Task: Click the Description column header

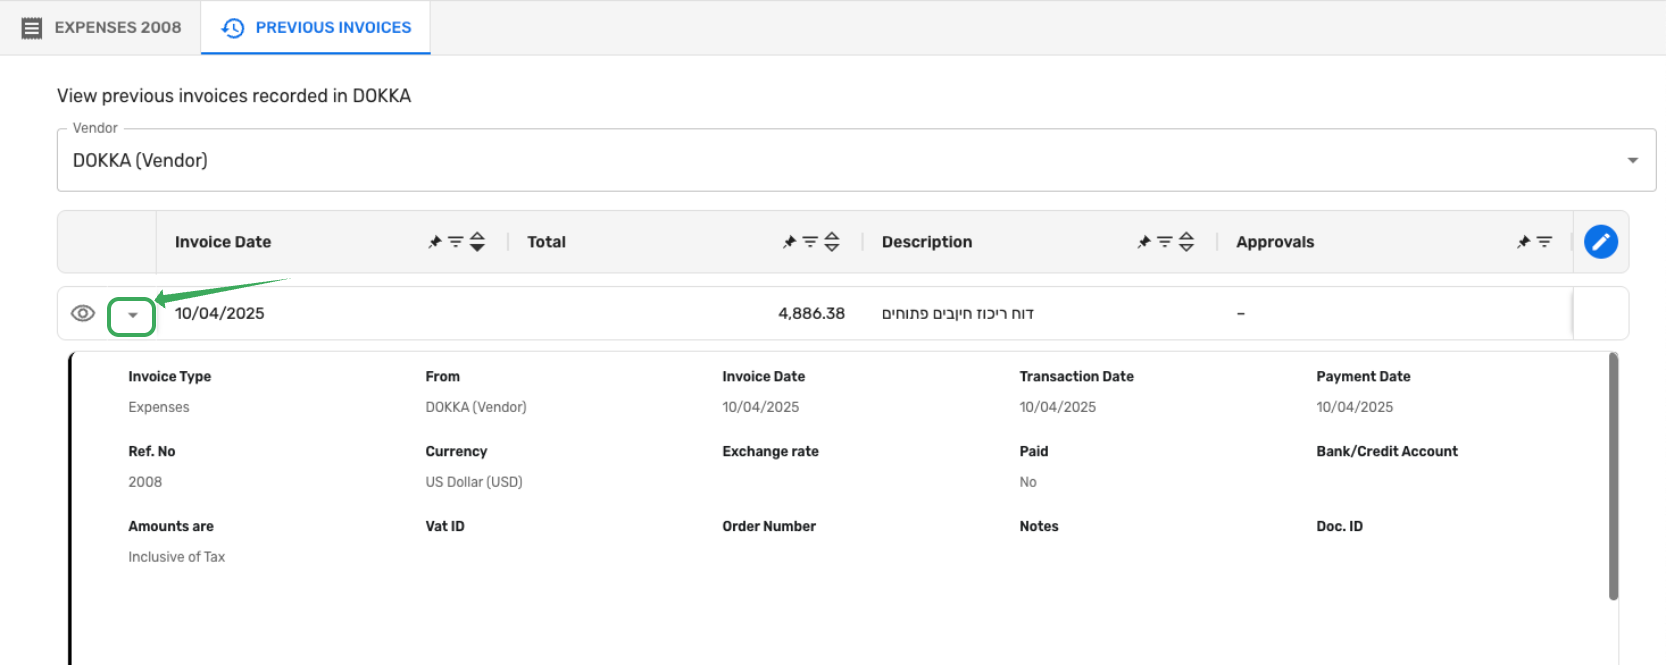Action: coord(927,242)
